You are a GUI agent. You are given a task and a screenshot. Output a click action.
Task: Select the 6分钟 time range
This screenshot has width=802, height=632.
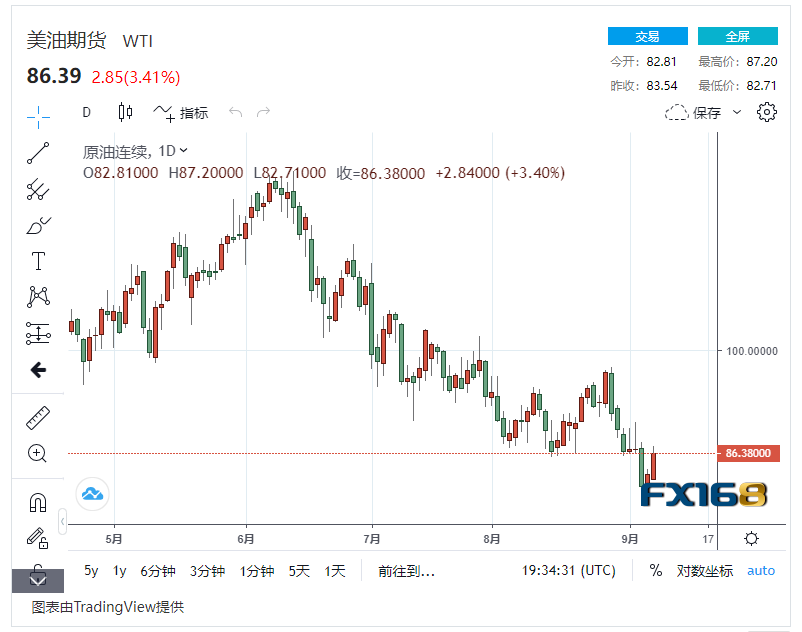click(158, 571)
